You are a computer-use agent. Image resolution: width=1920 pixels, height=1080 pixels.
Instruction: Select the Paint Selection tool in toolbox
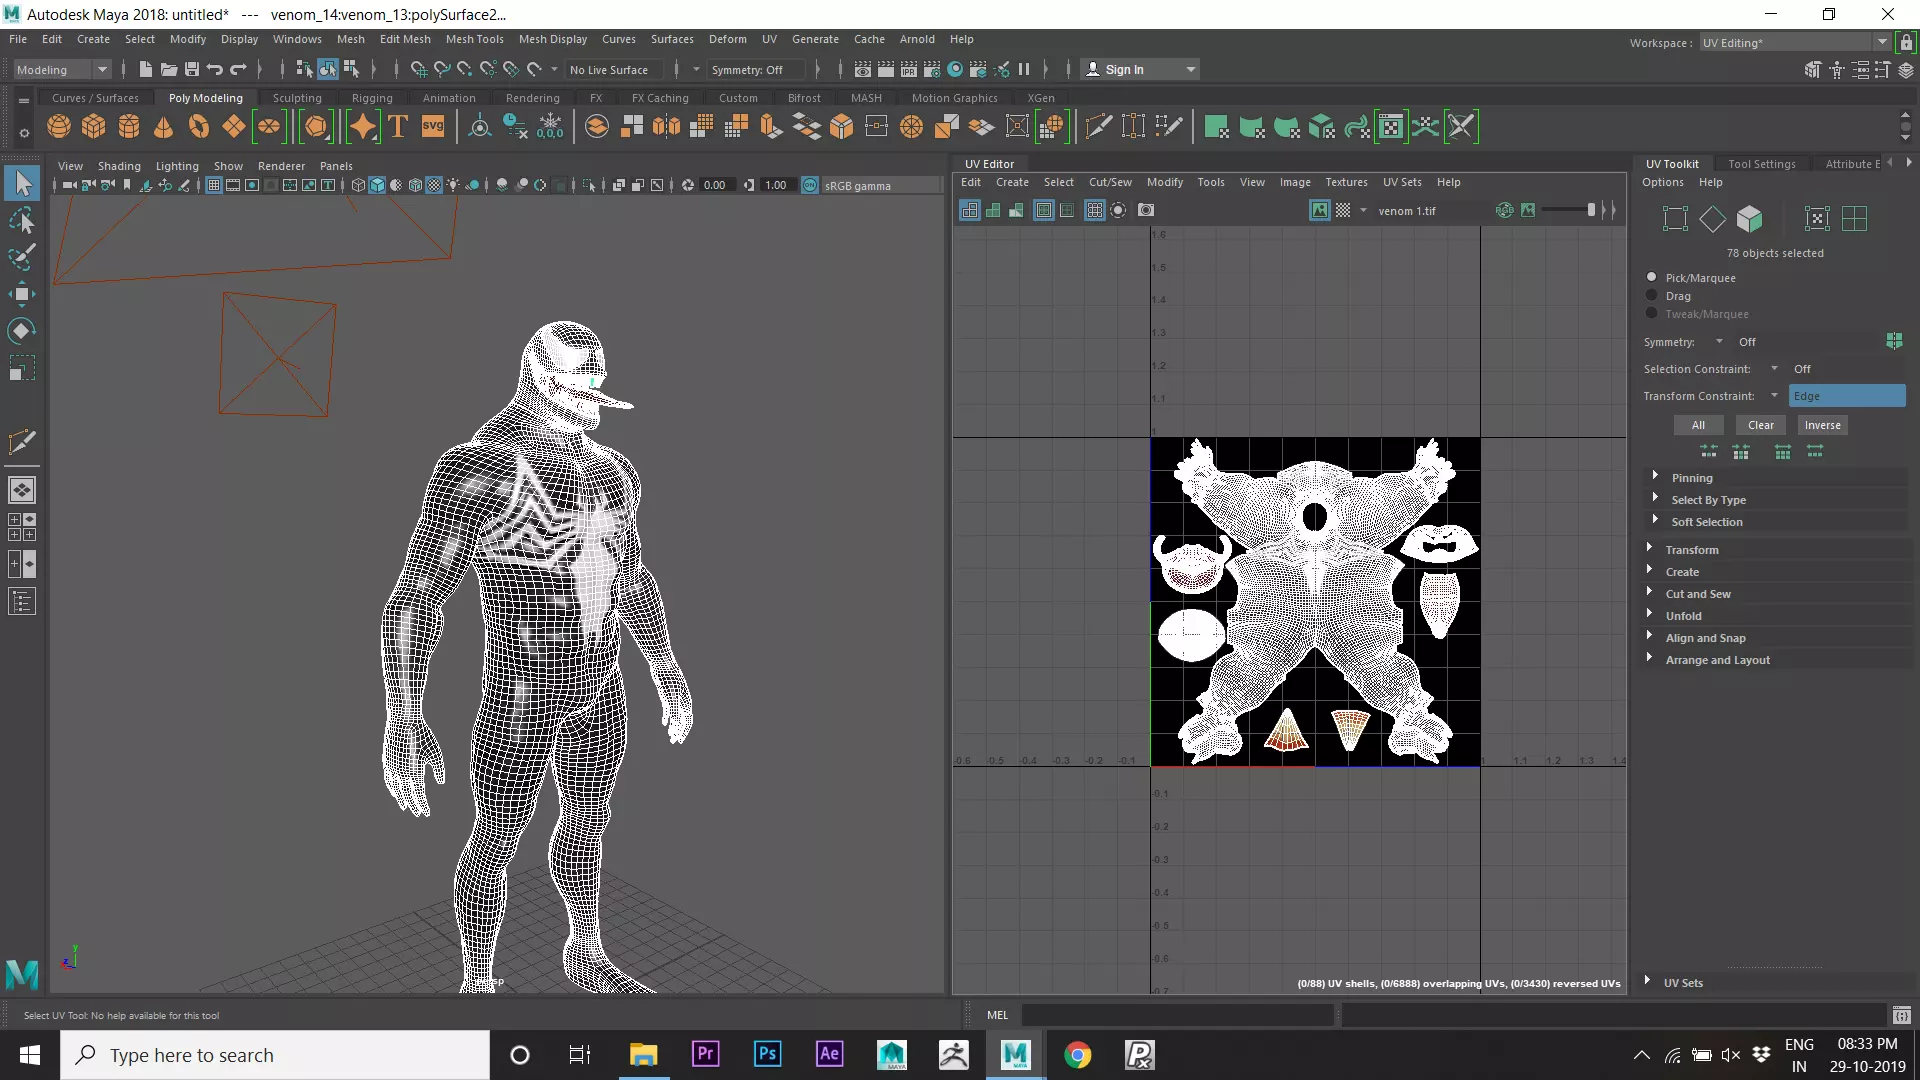pyautogui.click(x=22, y=257)
